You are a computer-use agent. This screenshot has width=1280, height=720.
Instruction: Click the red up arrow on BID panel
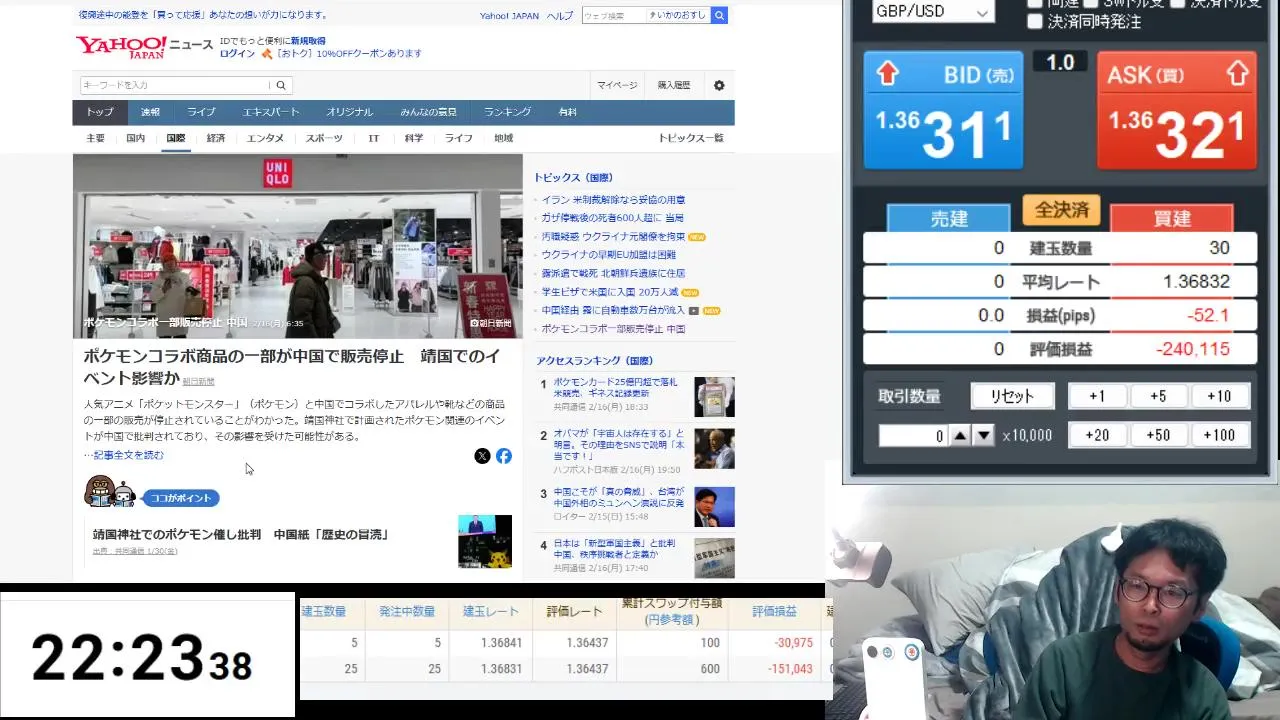click(x=888, y=73)
